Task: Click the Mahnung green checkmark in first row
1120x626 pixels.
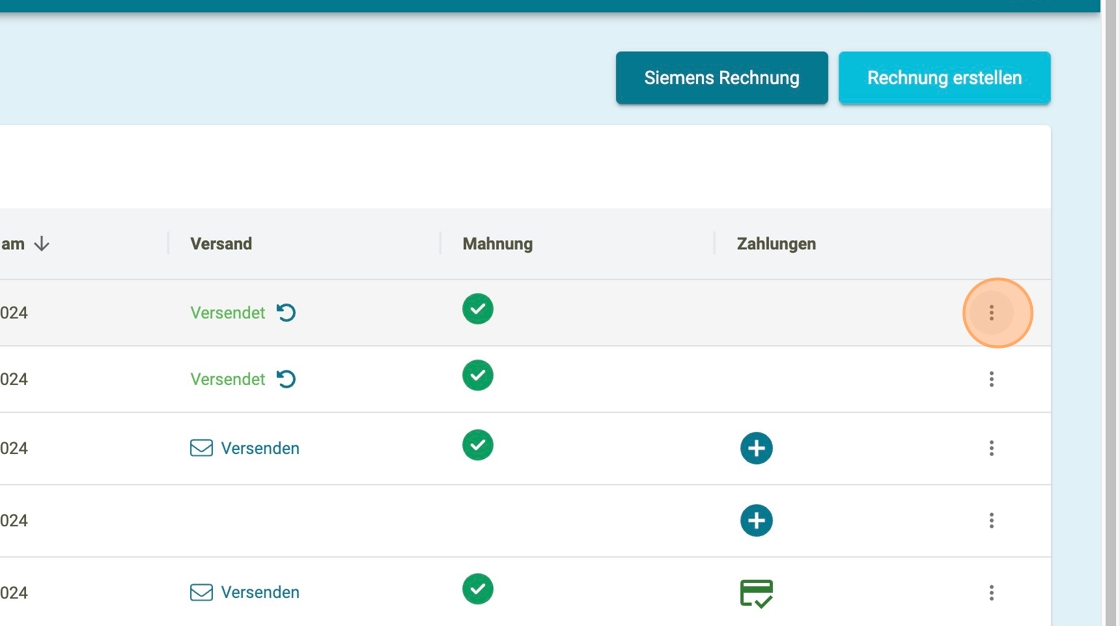Action: (x=478, y=309)
